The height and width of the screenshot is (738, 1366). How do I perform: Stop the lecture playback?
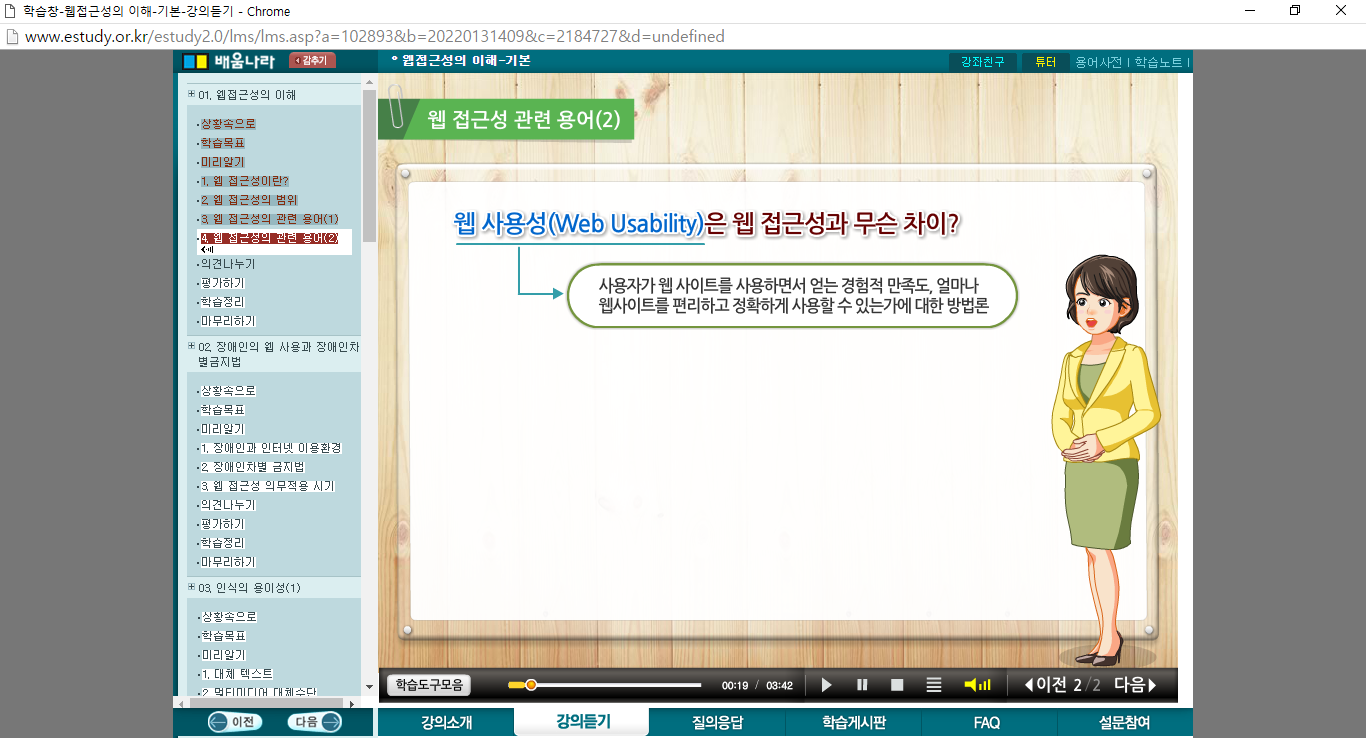897,685
